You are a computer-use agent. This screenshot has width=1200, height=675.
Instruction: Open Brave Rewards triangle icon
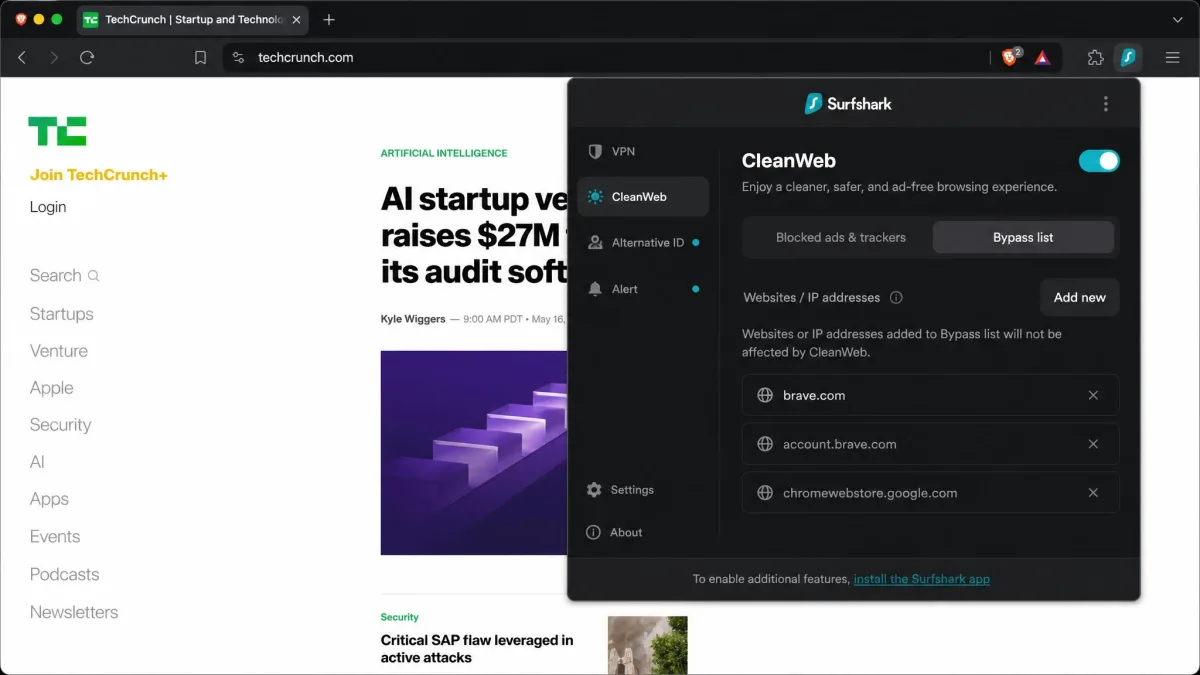coord(1042,58)
